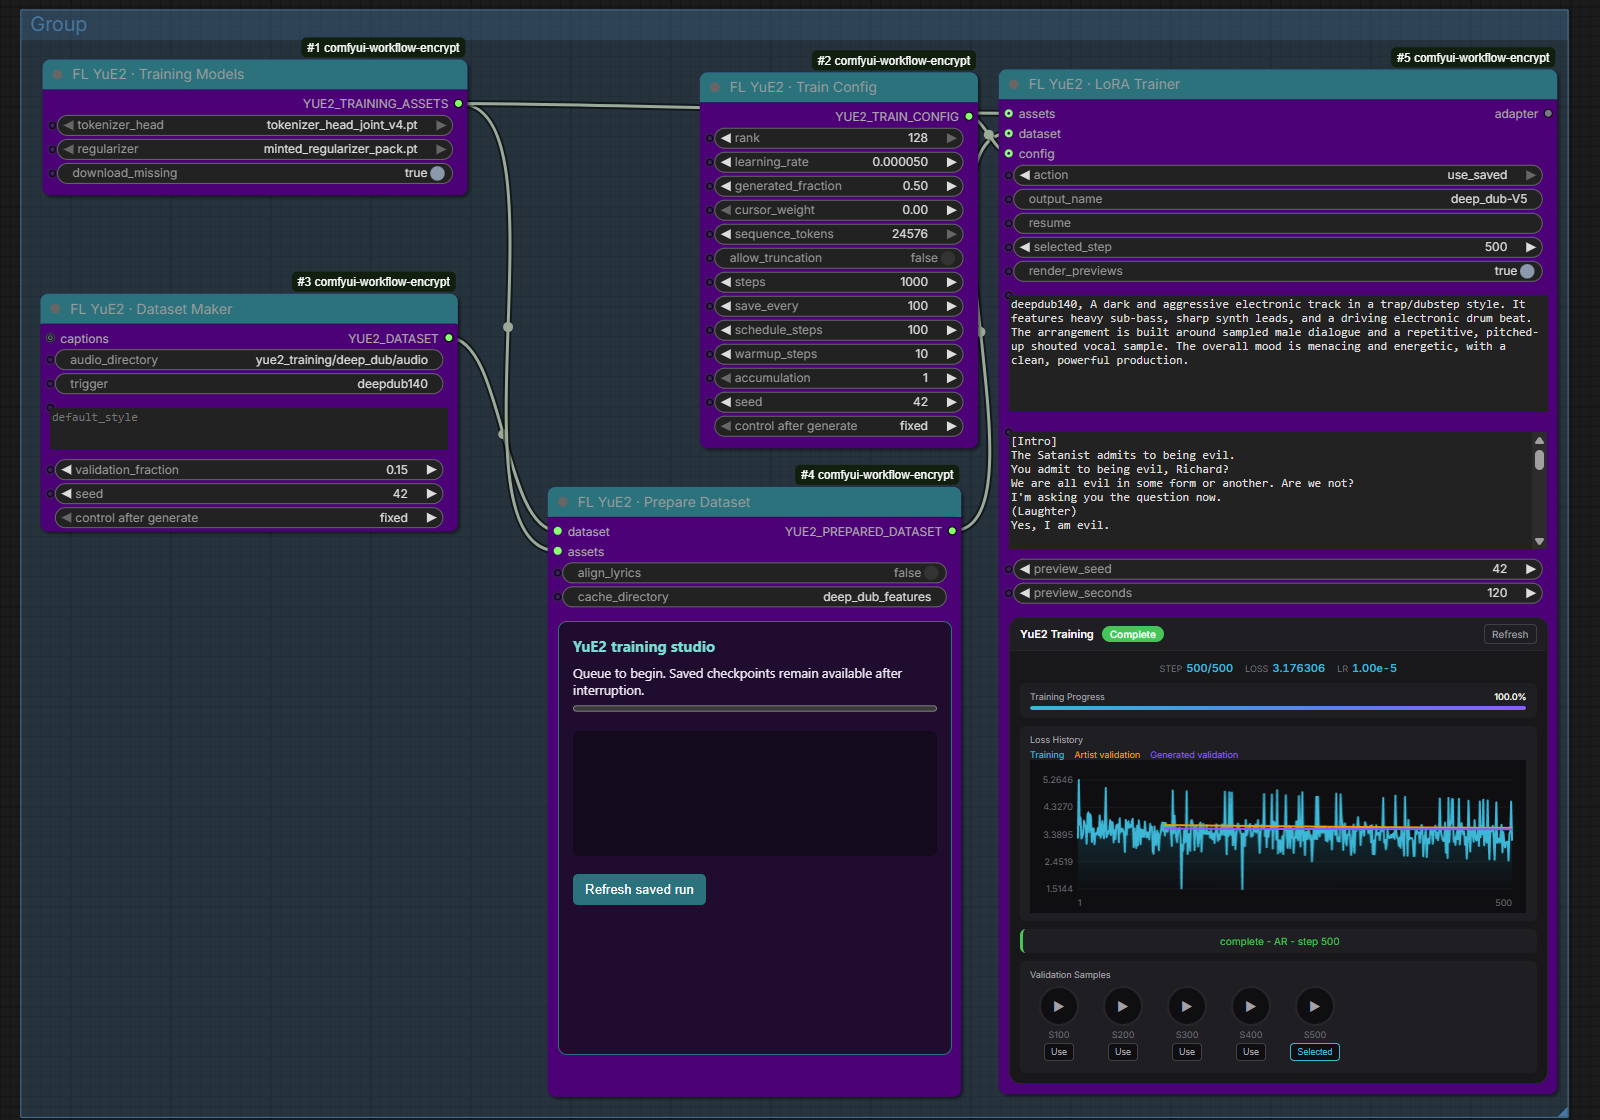
Task: Toggle align_lyrics switch
Action: (x=931, y=573)
